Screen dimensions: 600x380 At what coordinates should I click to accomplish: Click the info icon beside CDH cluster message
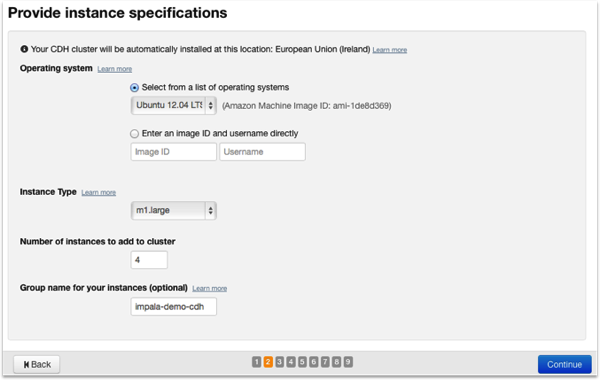coord(24,49)
